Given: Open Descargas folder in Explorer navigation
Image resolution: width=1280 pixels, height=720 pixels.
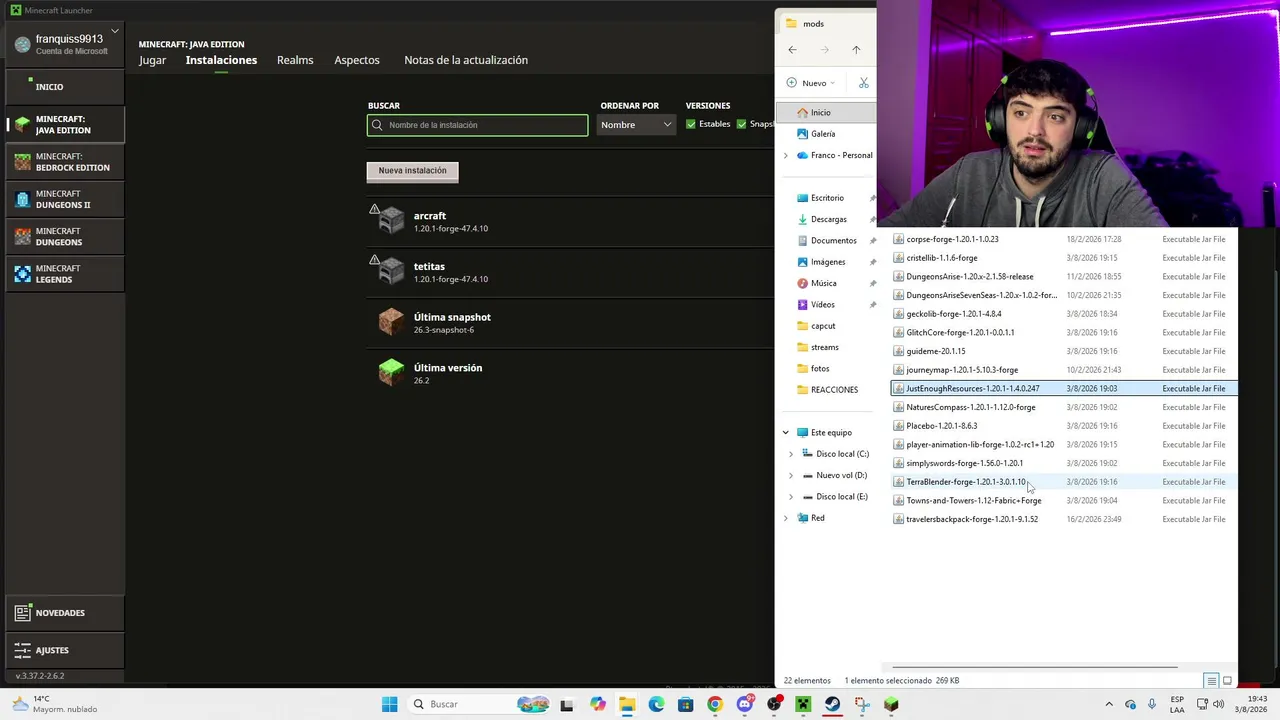Looking at the screenshot, I should click(826, 219).
